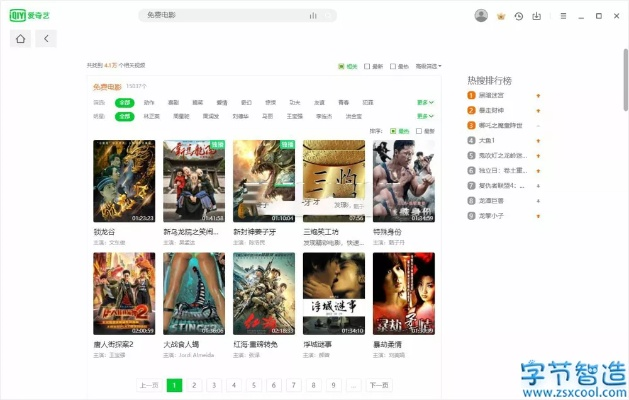
Task: Enable 最新 sorting checkbox beside 排序
Action: click(x=420, y=131)
